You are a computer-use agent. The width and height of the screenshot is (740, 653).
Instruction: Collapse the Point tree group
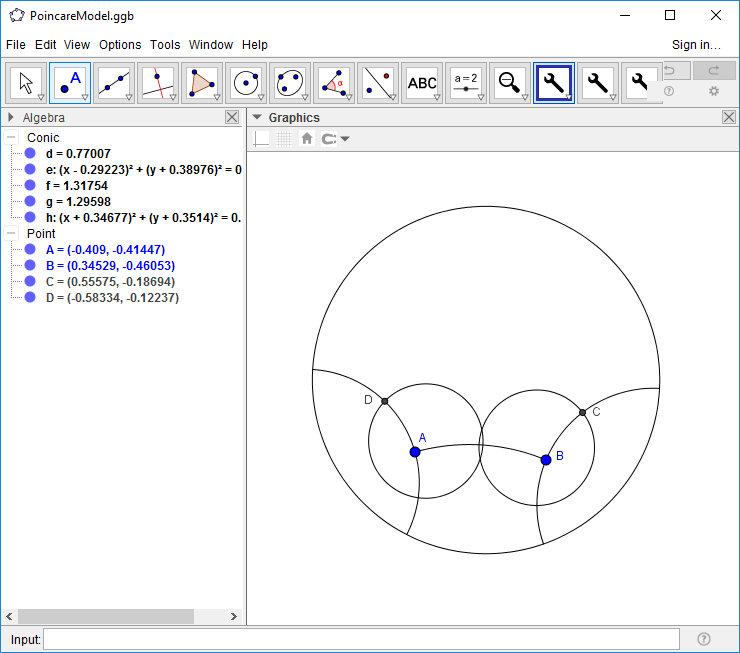(x=11, y=234)
